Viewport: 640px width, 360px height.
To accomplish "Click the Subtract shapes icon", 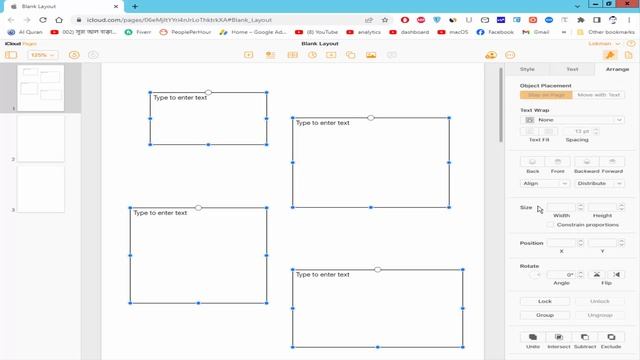I will (585, 337).
